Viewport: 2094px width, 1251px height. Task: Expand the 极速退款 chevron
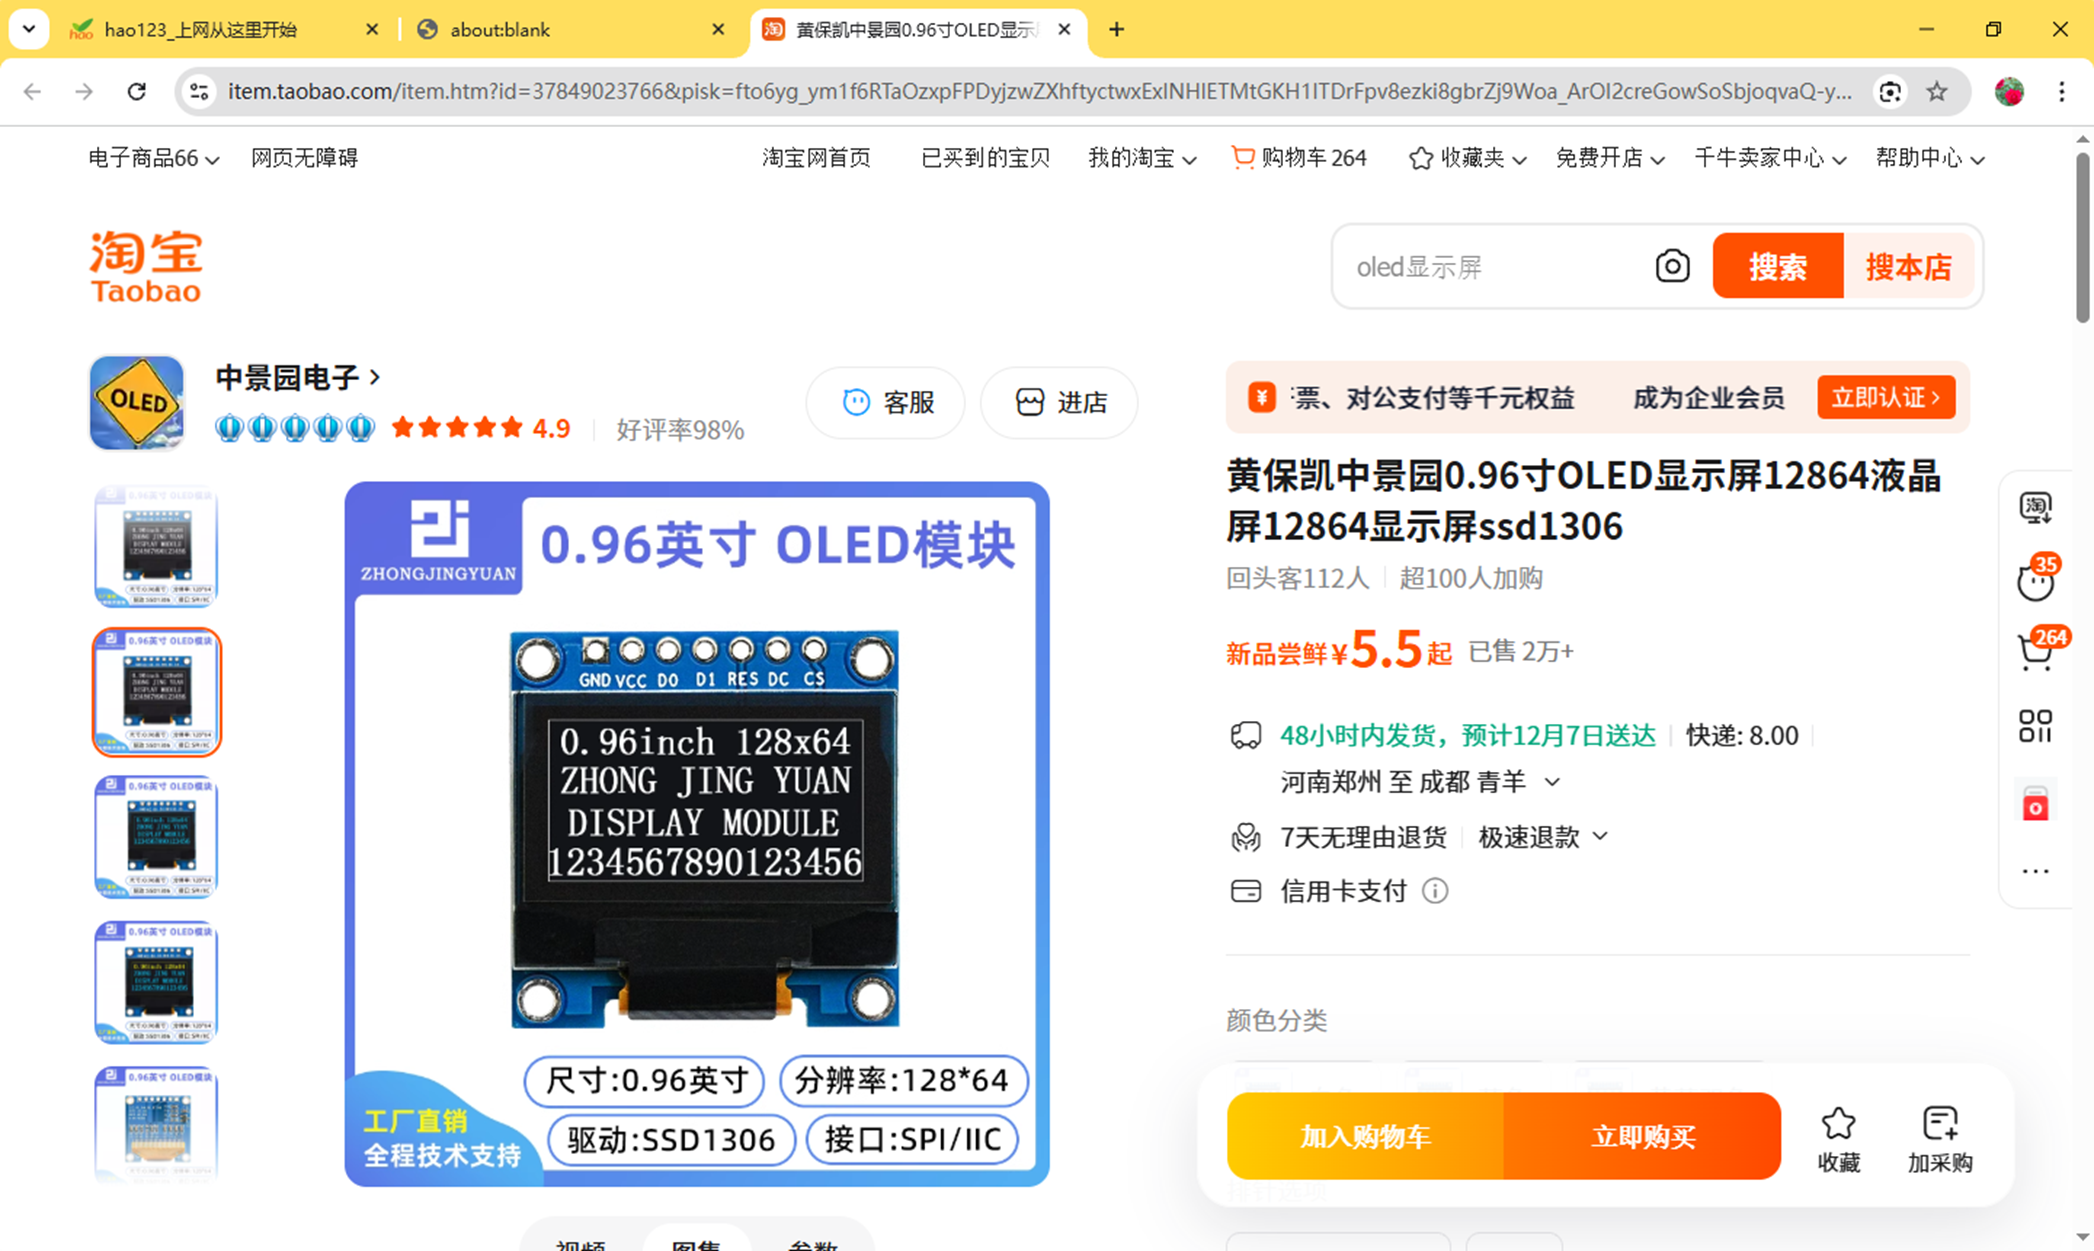point(1600,836)
